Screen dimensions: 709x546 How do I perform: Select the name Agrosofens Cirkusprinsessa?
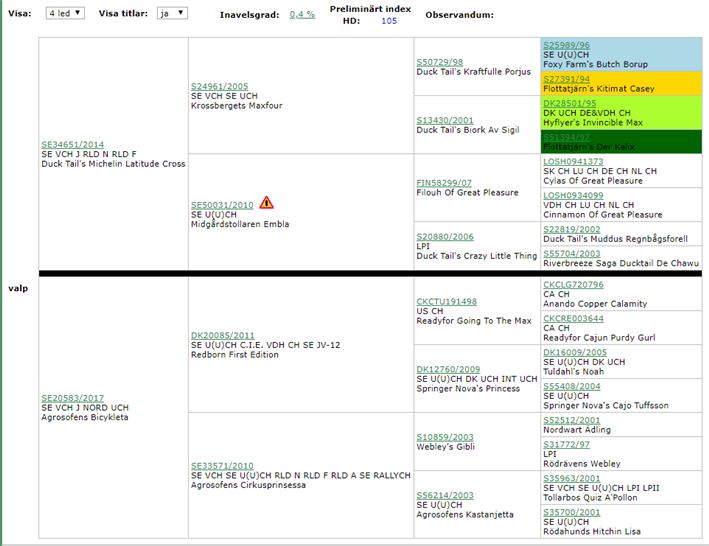coord(248,485)
